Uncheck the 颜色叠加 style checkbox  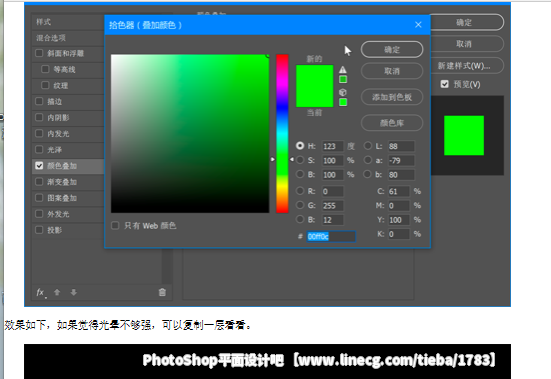[x=39, y=165]
